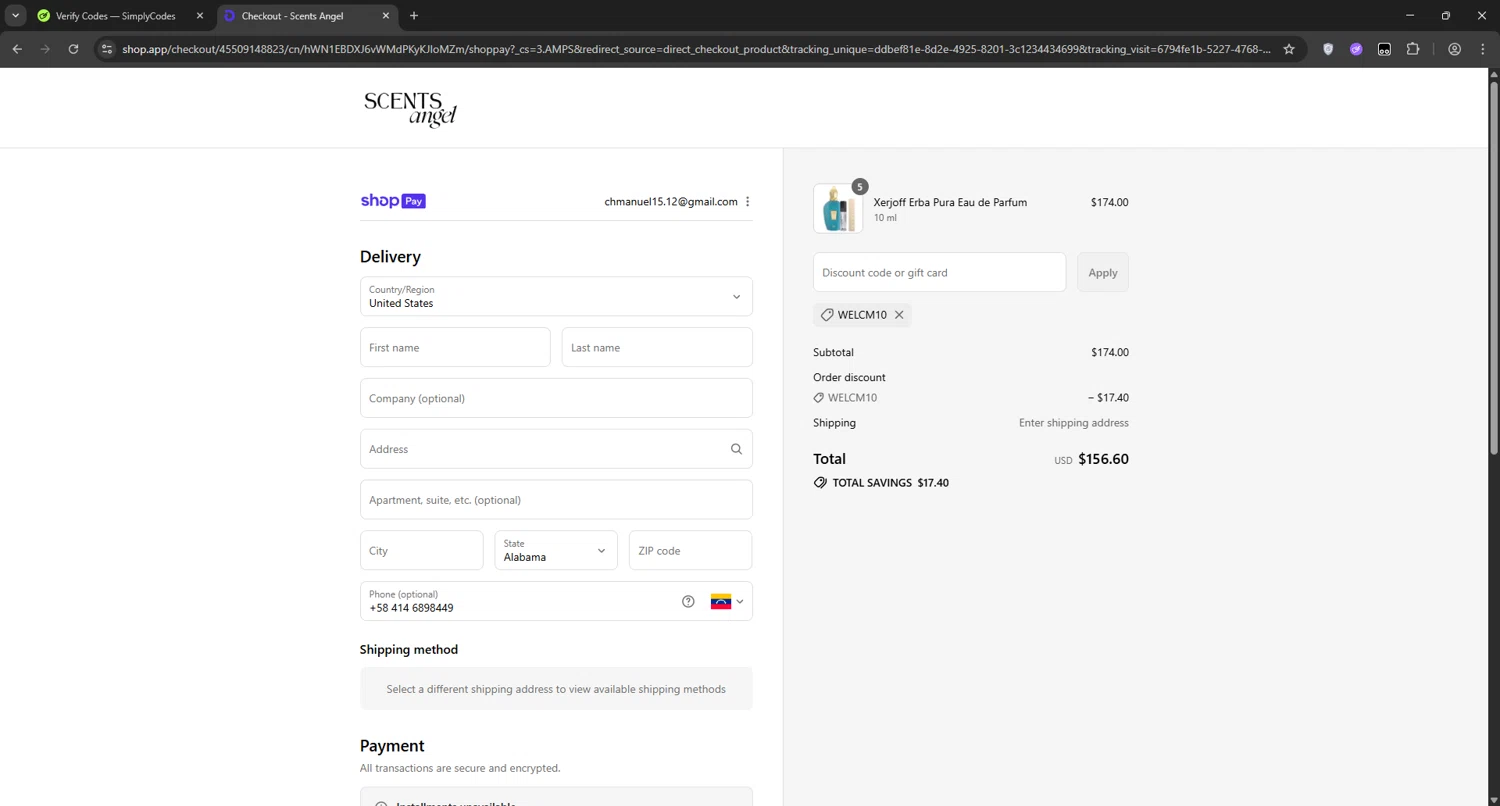Click the ZIP code field

690,551
